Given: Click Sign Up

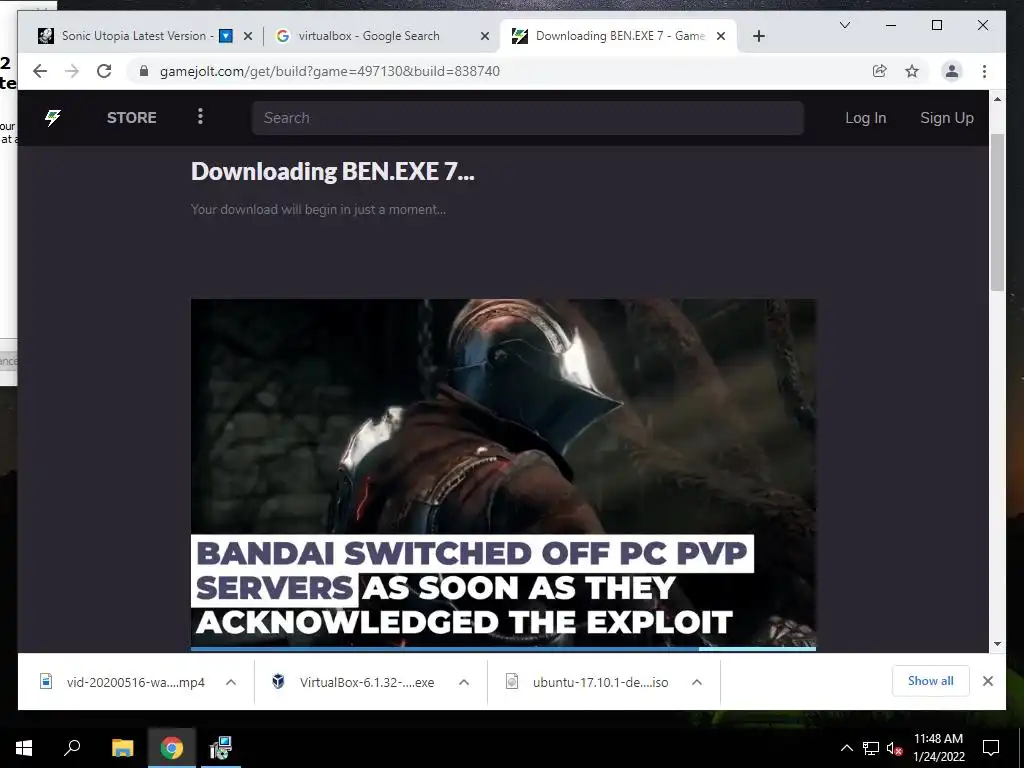Looking at the screenshot, I should [946, 118].
